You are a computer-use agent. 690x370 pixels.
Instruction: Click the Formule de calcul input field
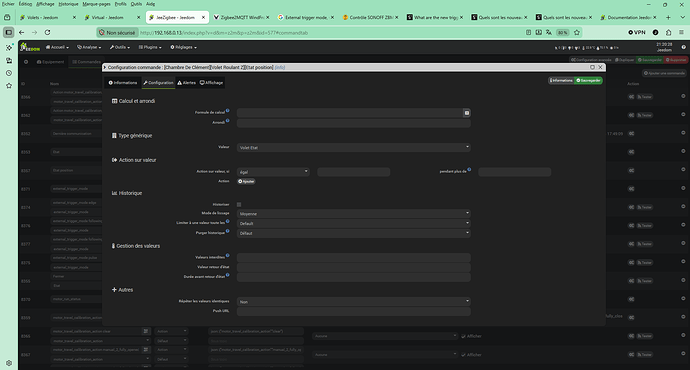click(x=350, y=113)
